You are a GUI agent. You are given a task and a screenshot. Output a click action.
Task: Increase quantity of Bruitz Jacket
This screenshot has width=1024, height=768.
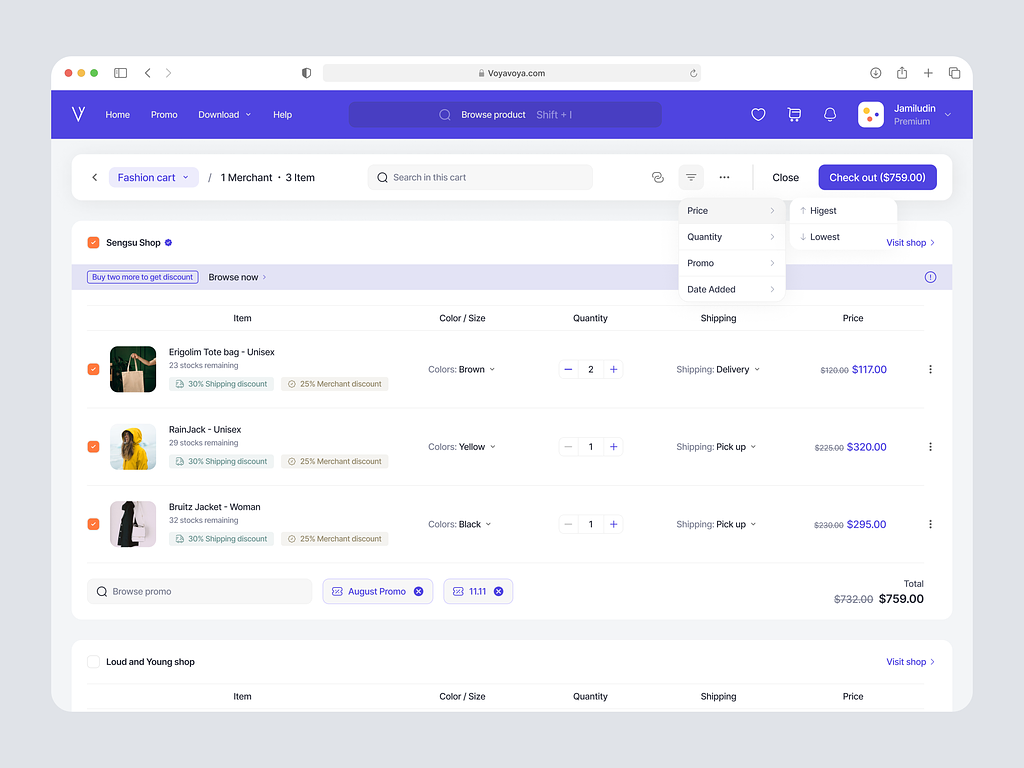coord(613,525)
